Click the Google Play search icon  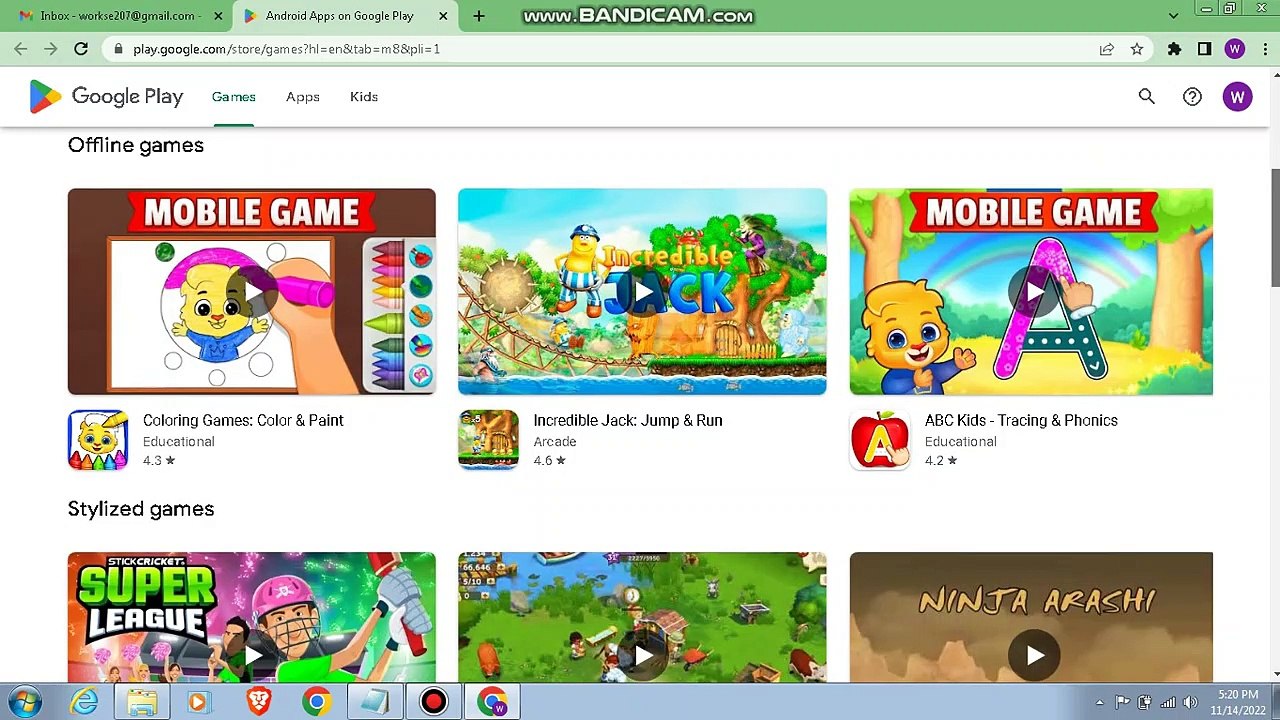click(1146, 97)
